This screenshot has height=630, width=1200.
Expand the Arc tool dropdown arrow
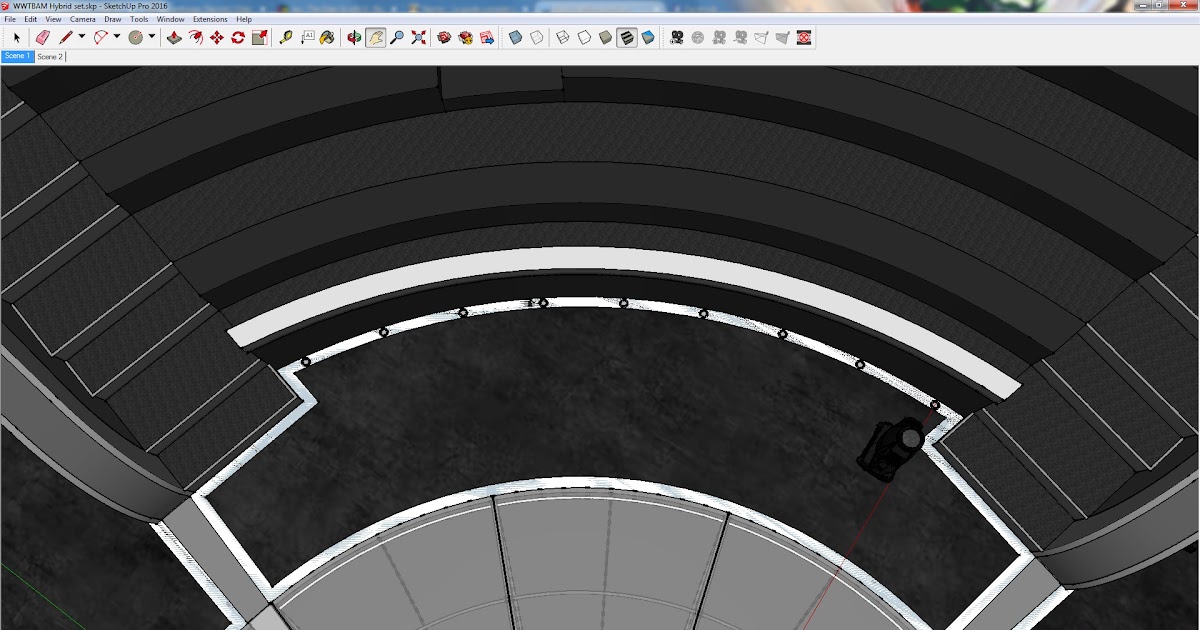pyautogui.click(x=117, y=36)
